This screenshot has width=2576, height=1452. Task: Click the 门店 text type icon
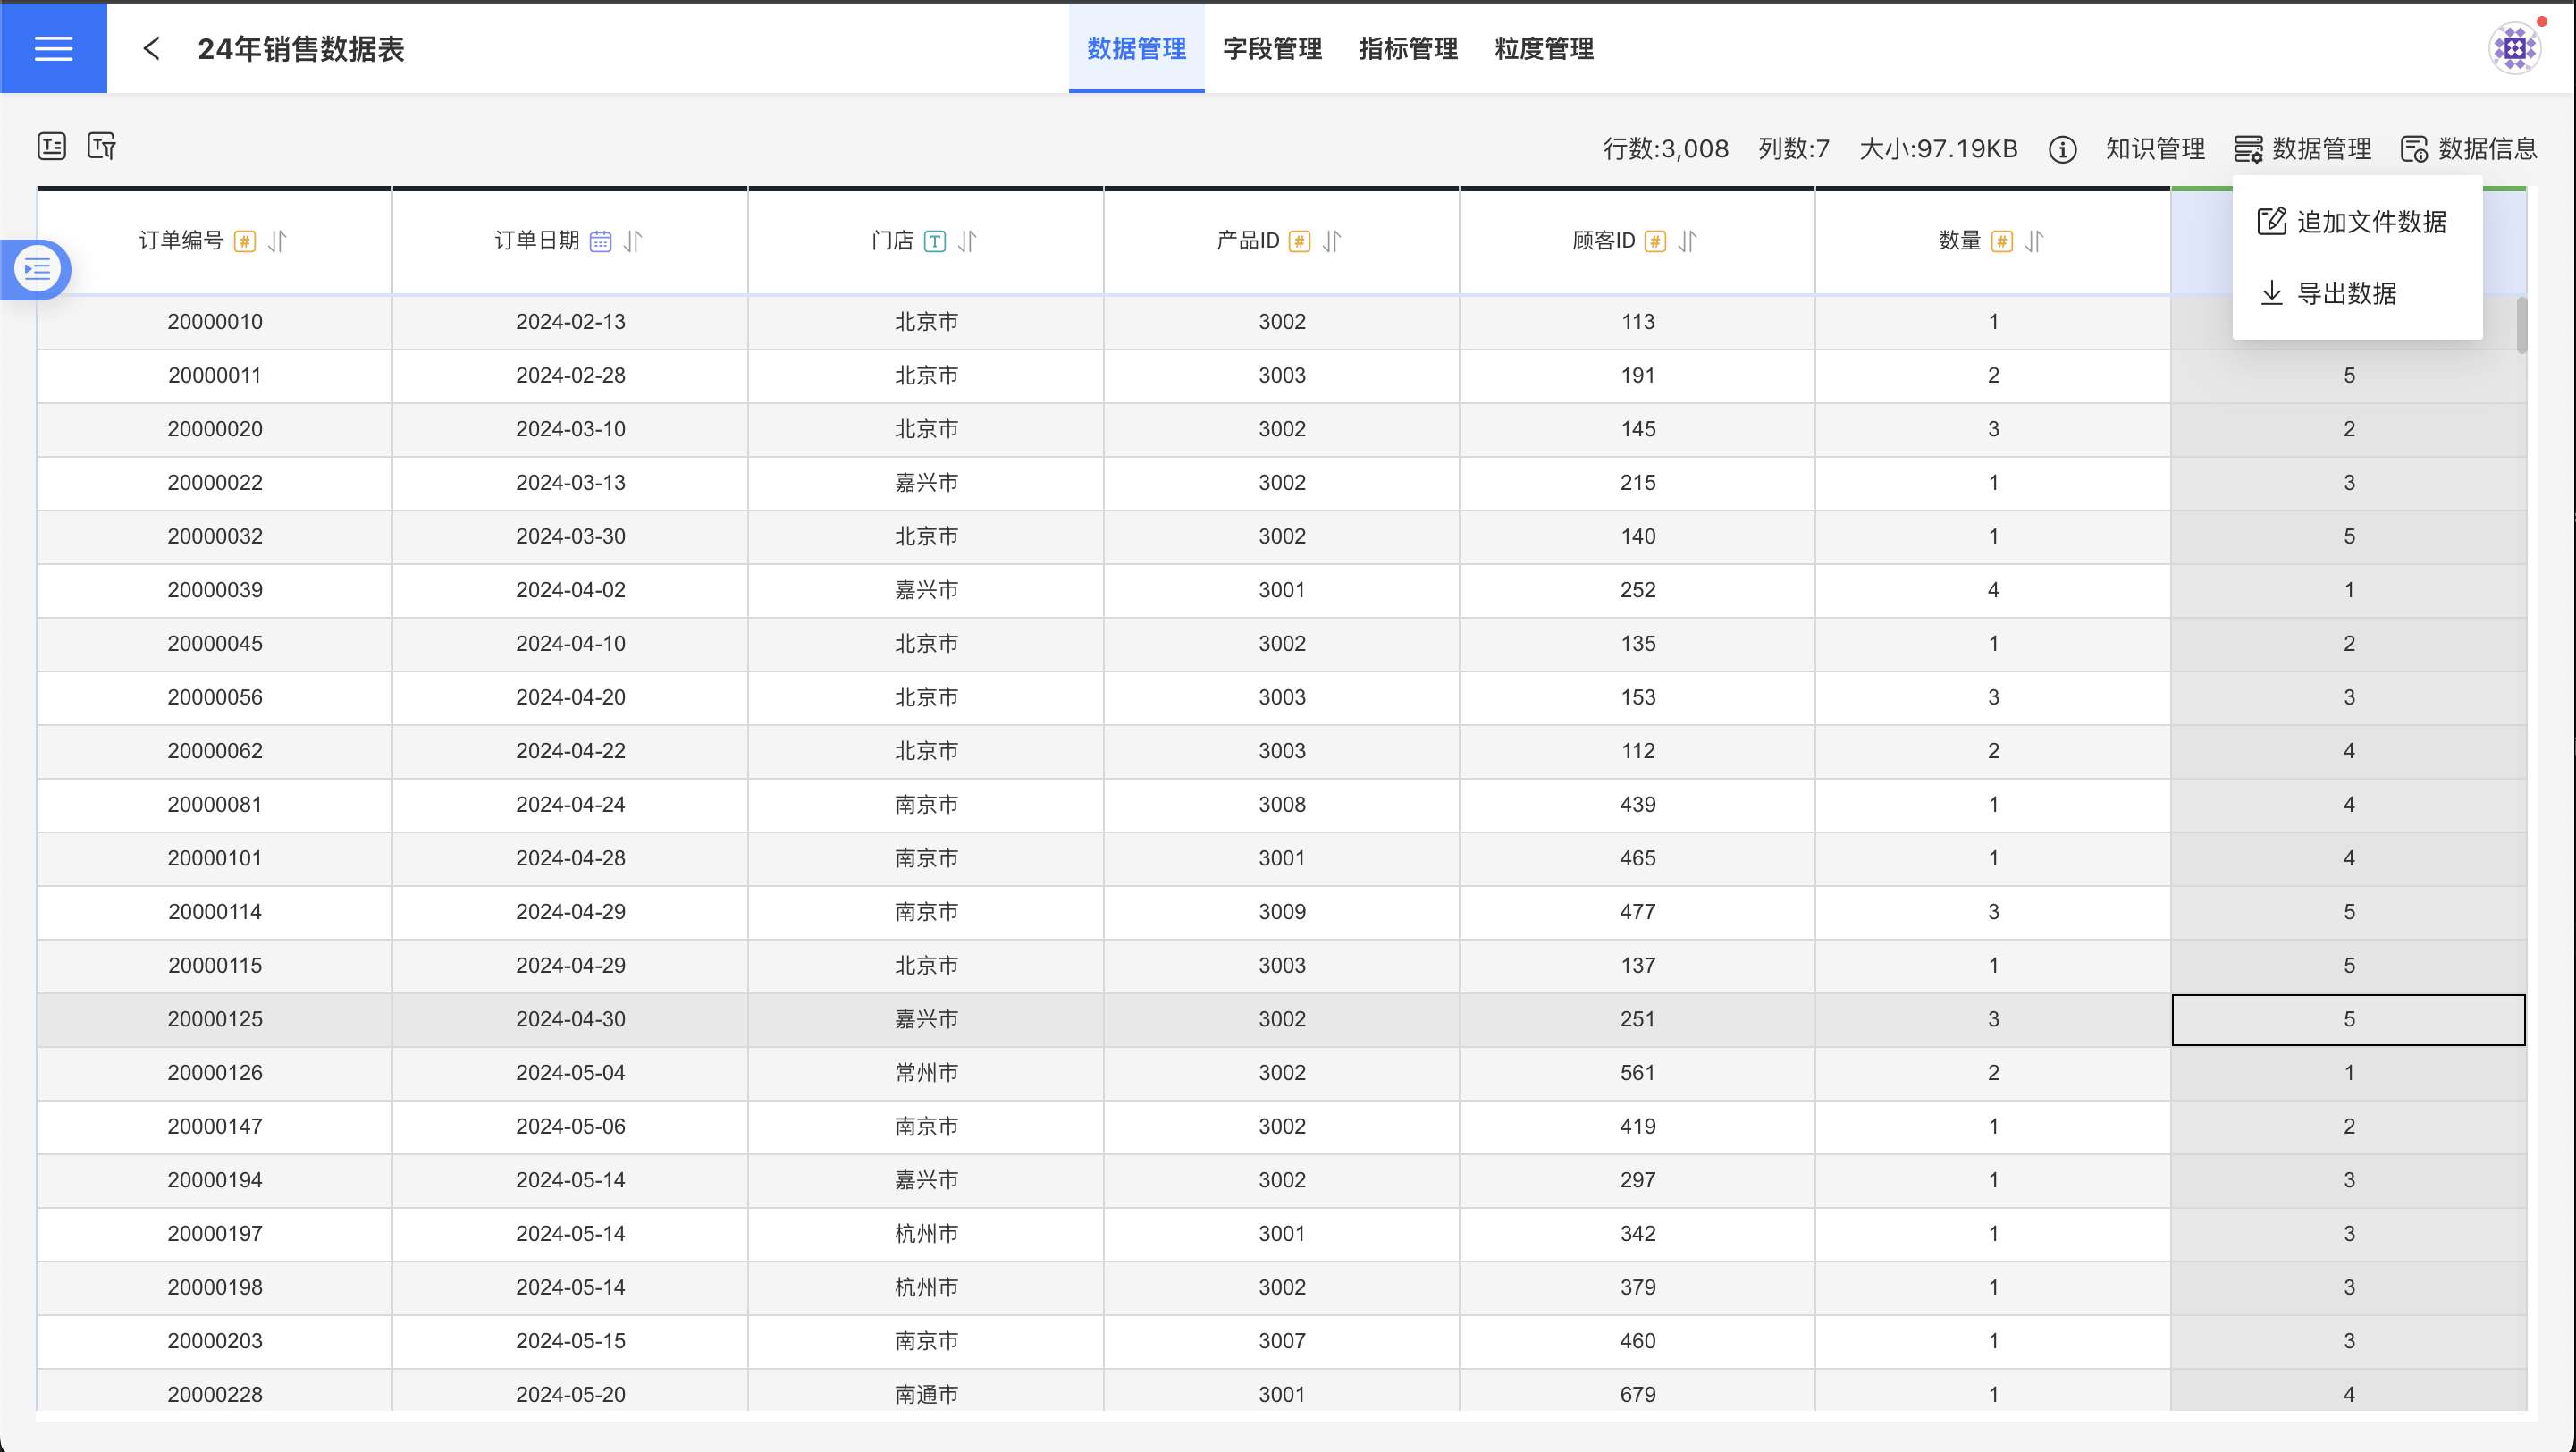pyautogui.click(x=935, y=241)
